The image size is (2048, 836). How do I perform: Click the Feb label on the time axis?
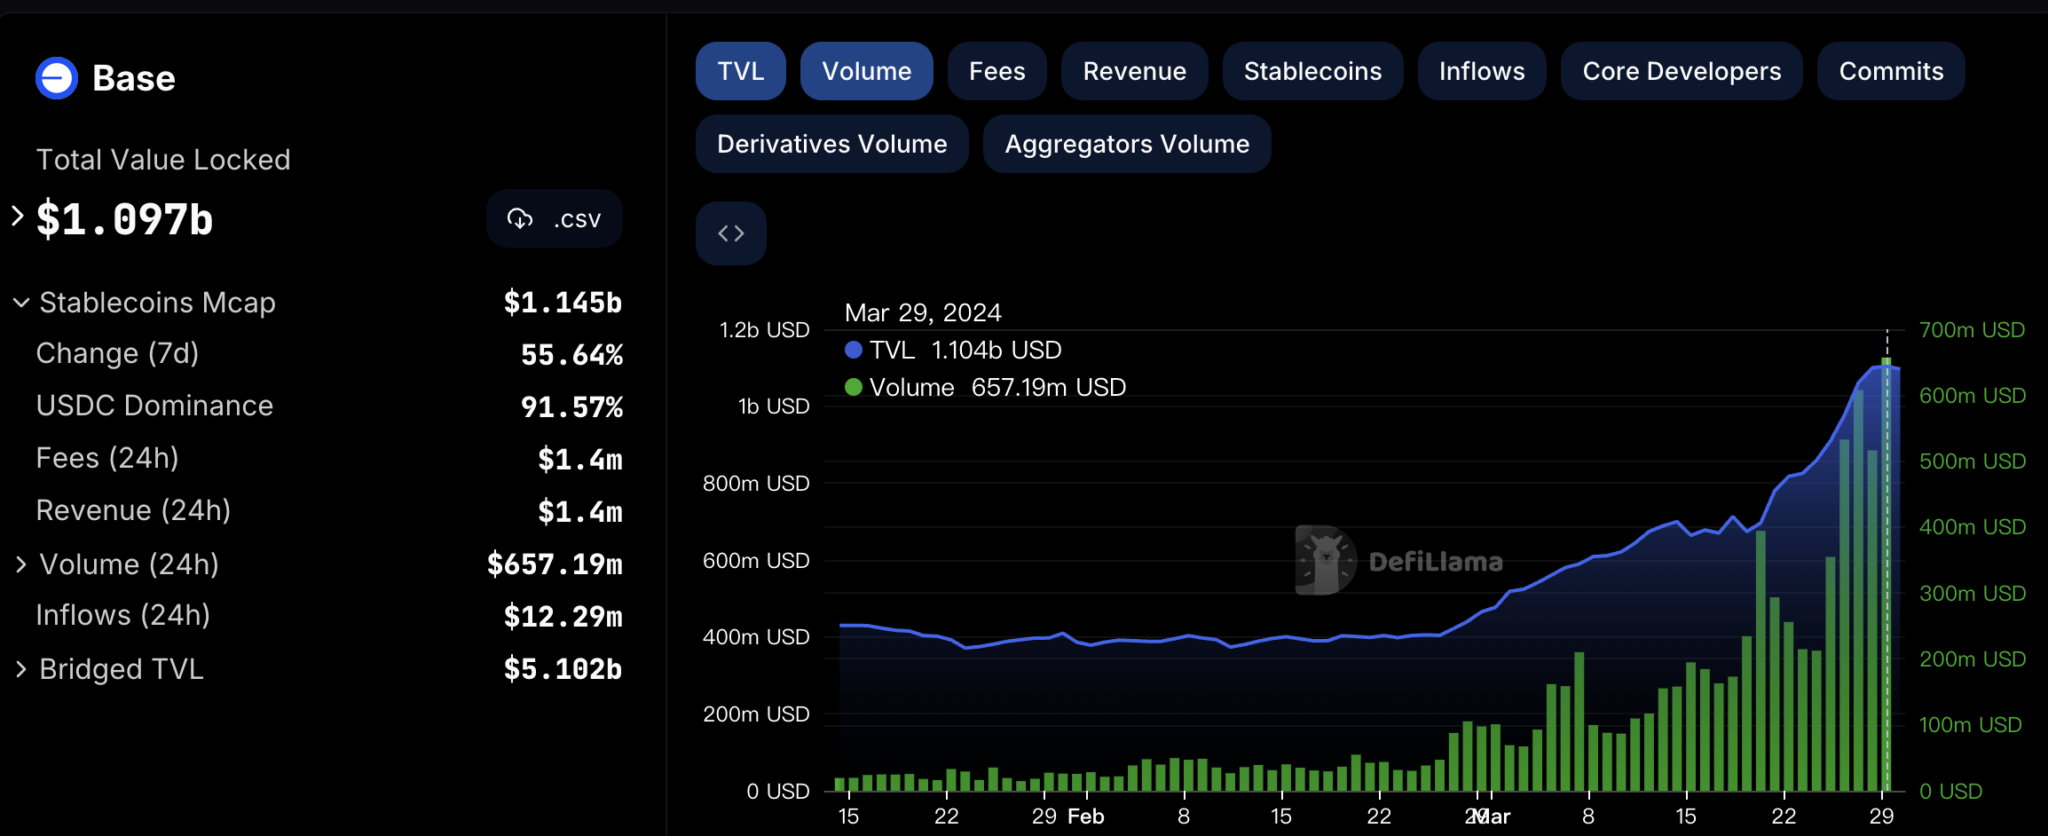click(x=1086, y=816)
